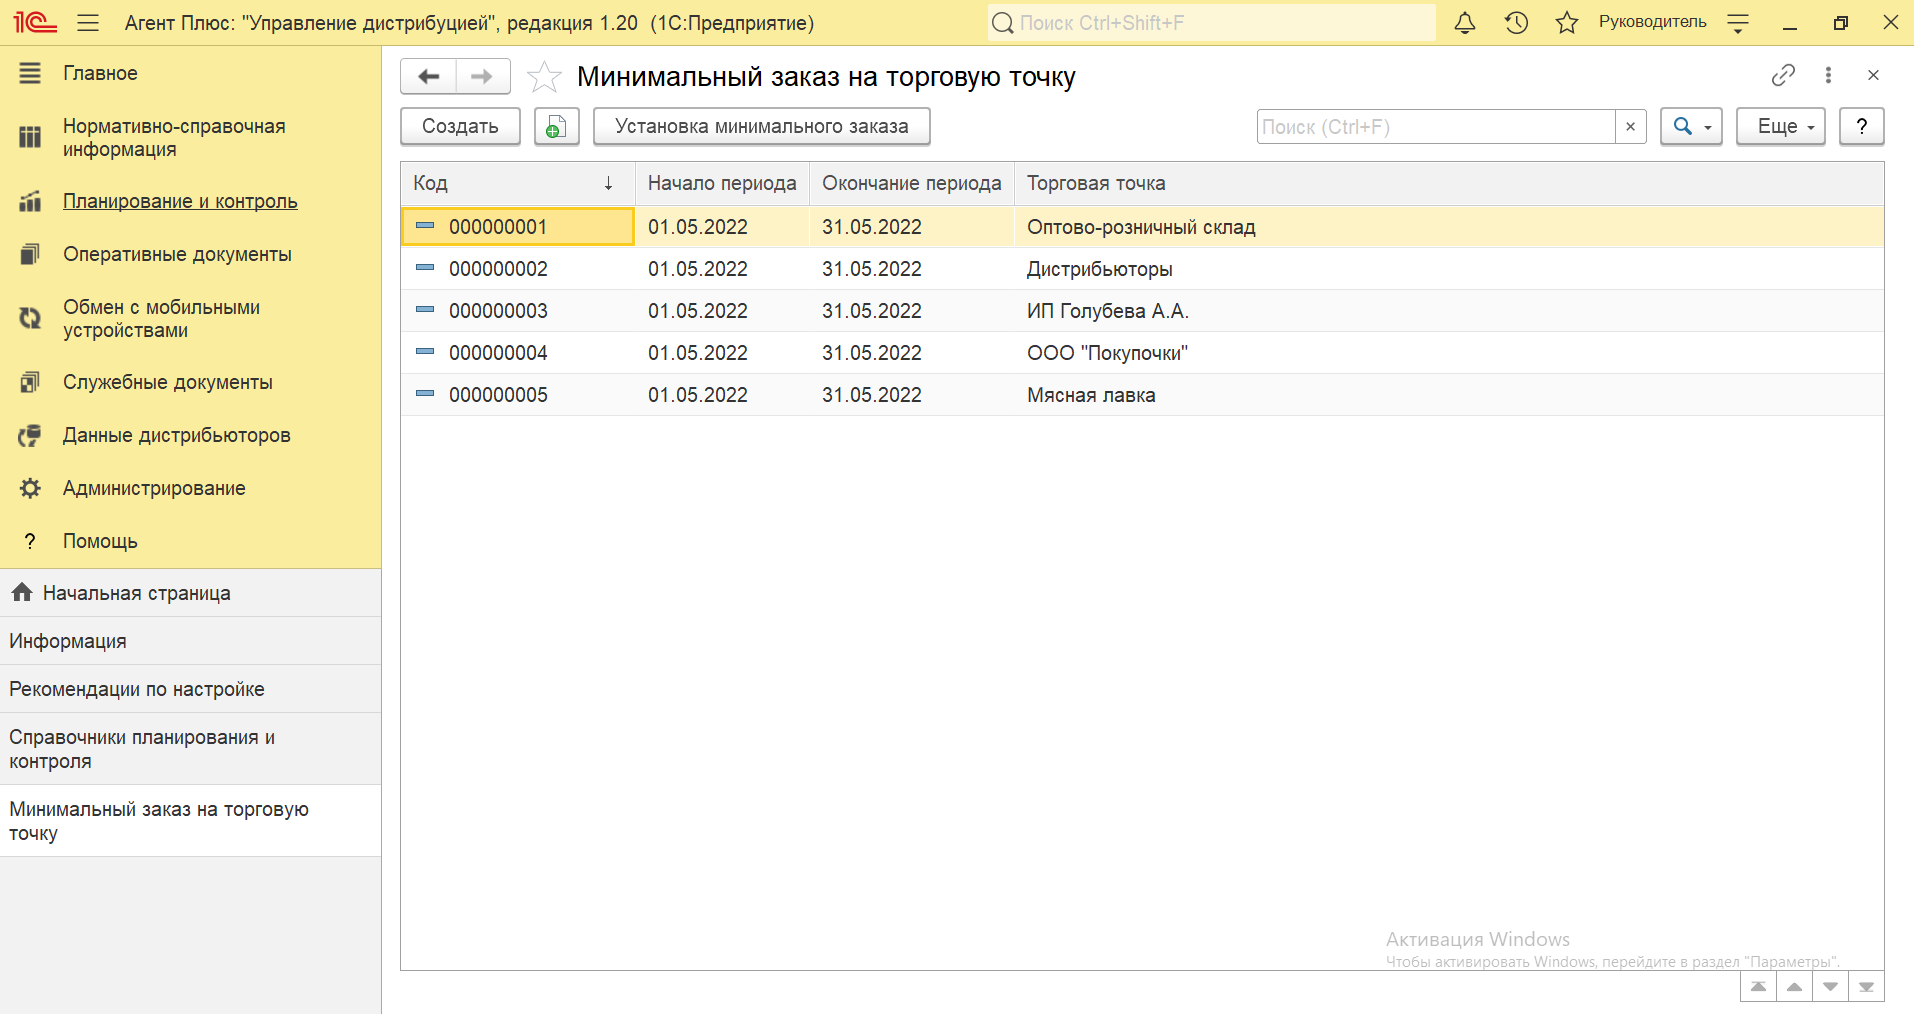Click the copy link icon
Screen dimensions: 1914x1014
(1783, 75)
